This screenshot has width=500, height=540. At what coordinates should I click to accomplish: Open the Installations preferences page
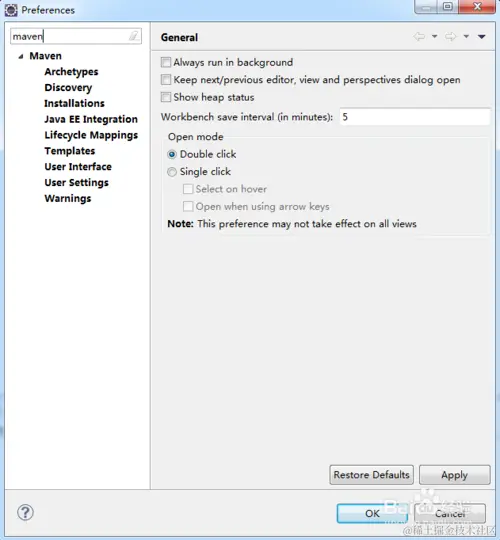coord(74,103)
